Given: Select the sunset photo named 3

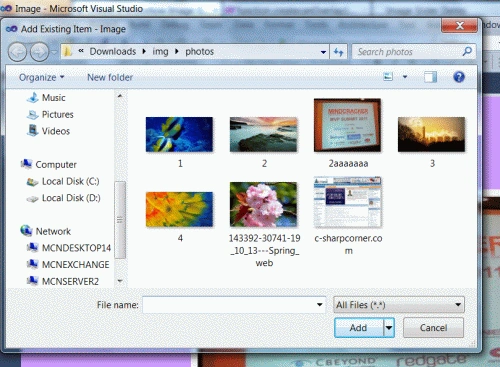Looking at the screenshot, I should pos(431,134).
